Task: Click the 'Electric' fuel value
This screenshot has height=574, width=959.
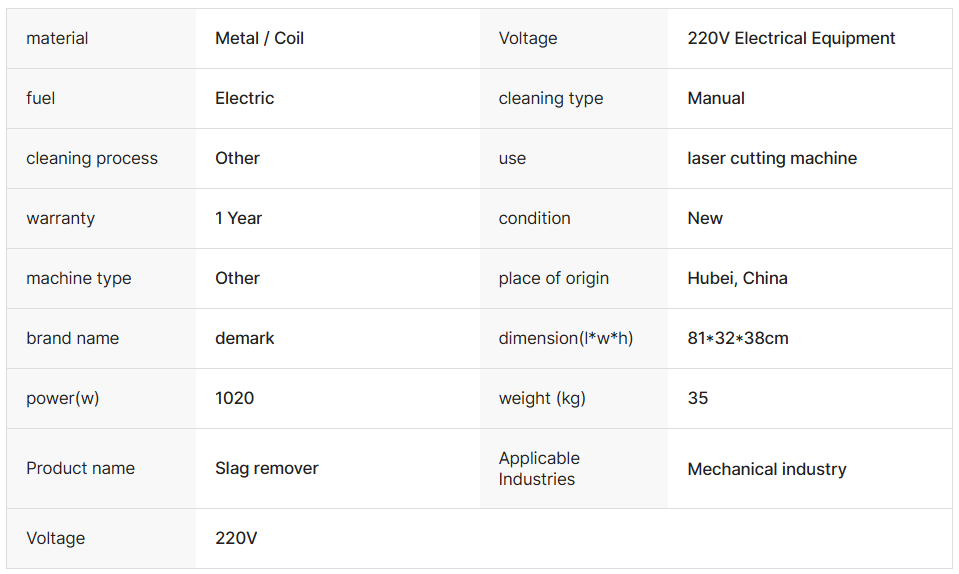Action: (x=244, y=99)
